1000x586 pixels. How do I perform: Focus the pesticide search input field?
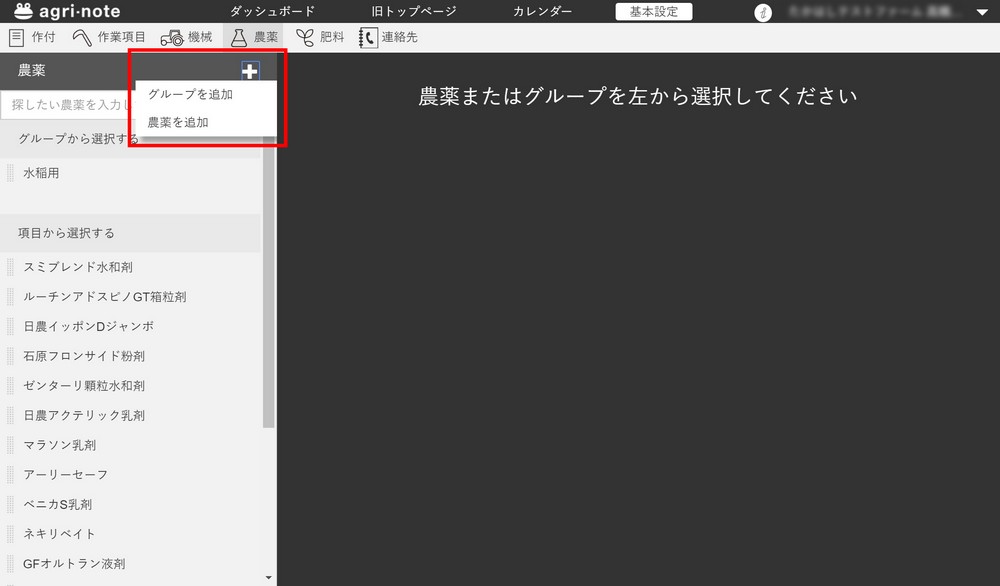pyautogui.click(x=68, y=104)
